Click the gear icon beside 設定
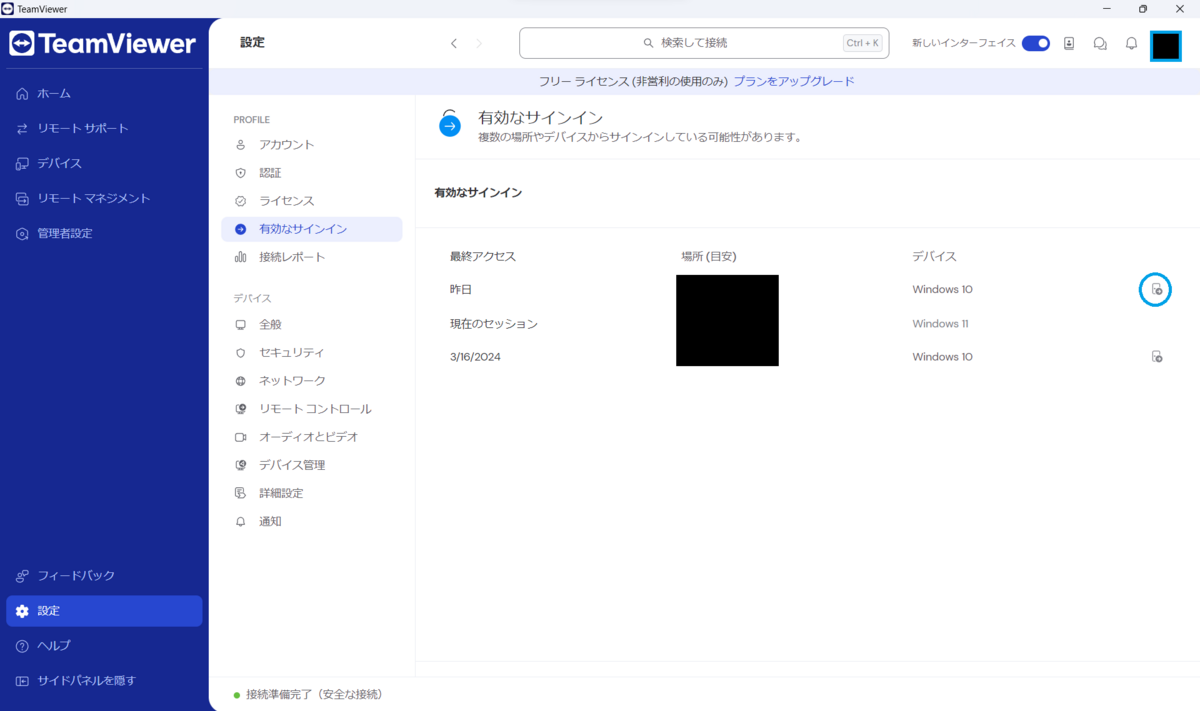Screen dimensions: 1200x711 click(22, 611)
